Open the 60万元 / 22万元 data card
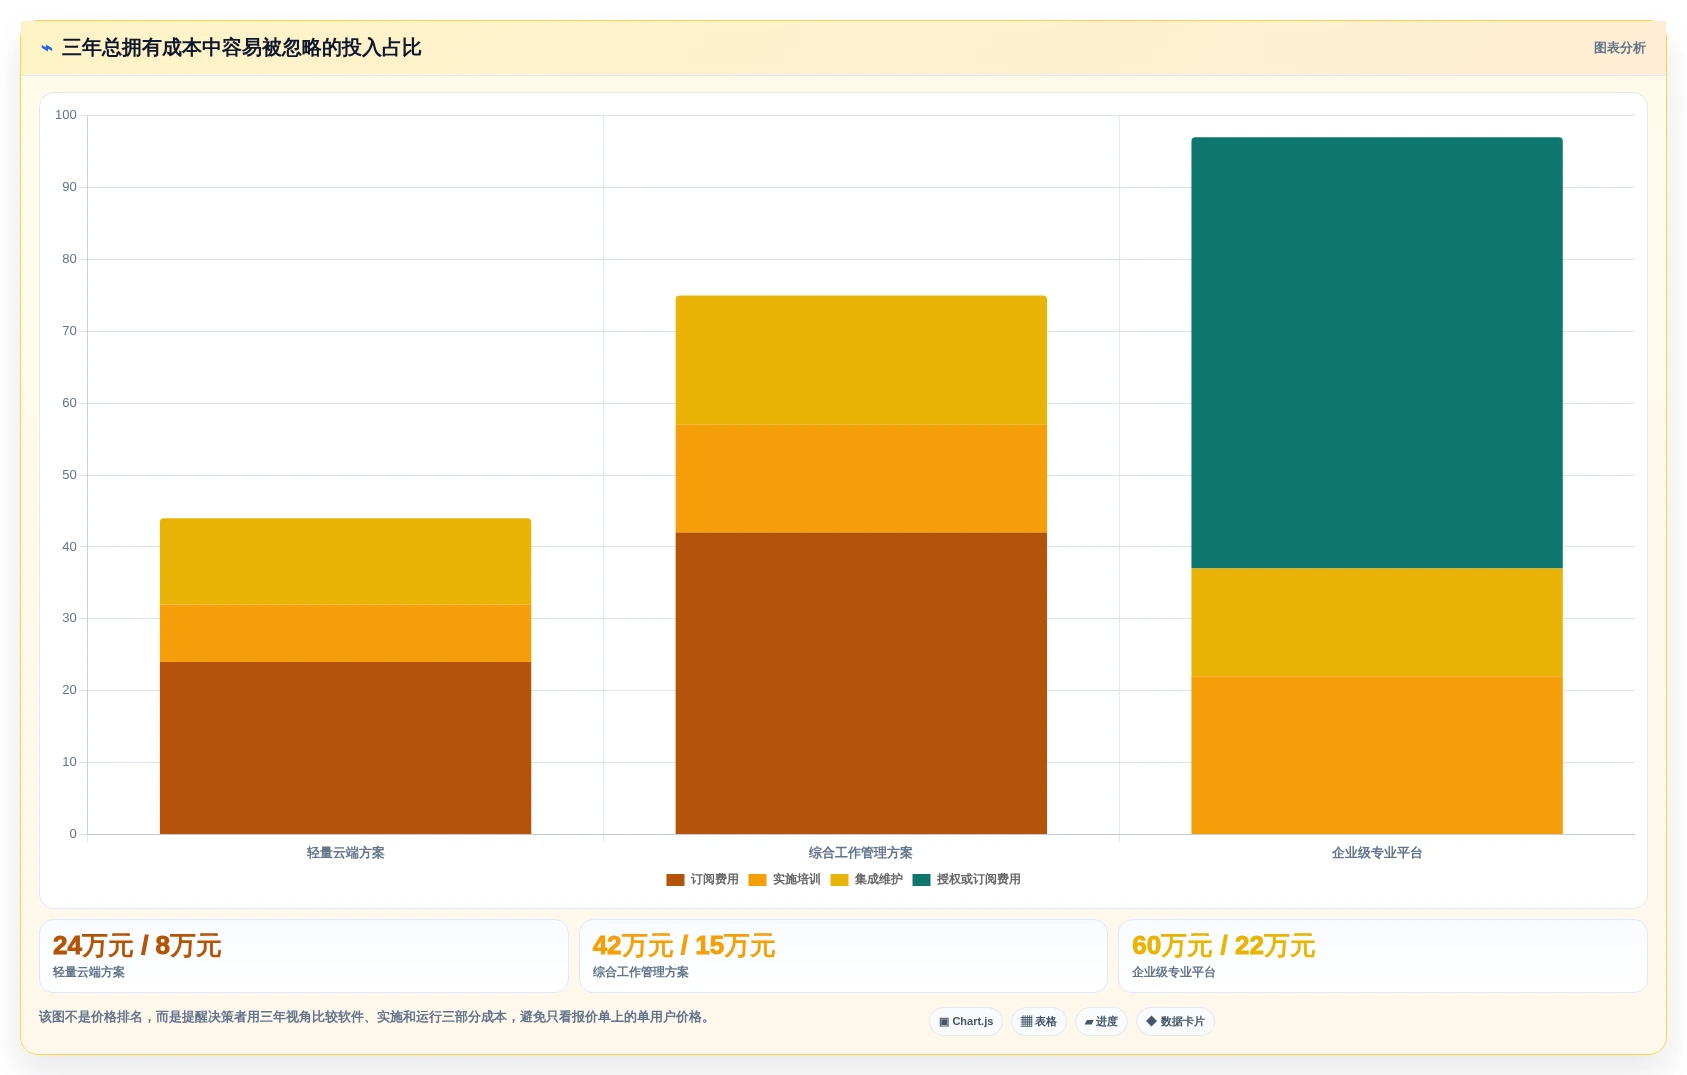1687x1075 pixels. pos(1382,956)
